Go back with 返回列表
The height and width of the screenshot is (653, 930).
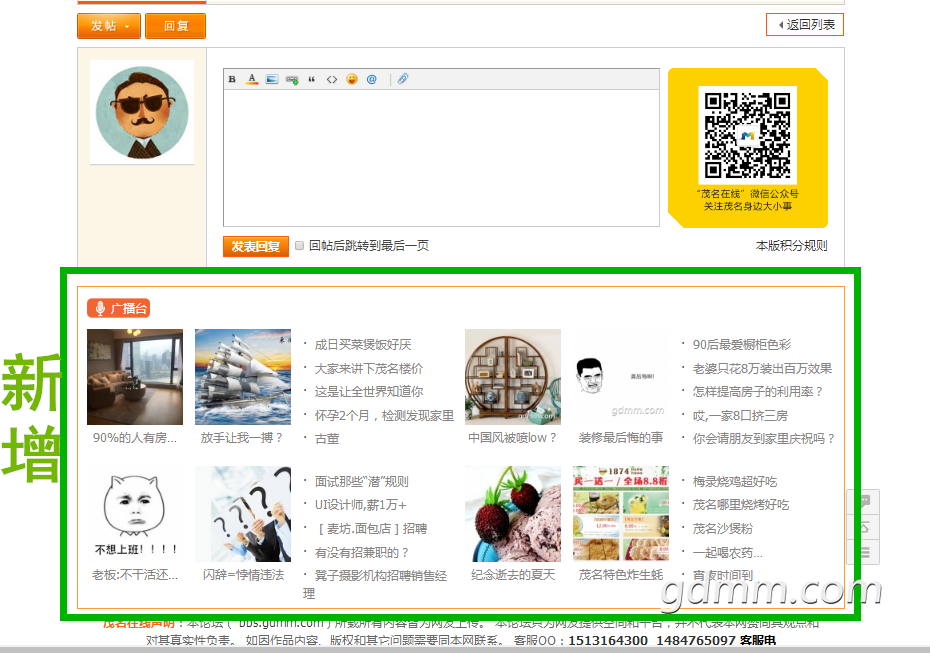click(x=805, y=25)
